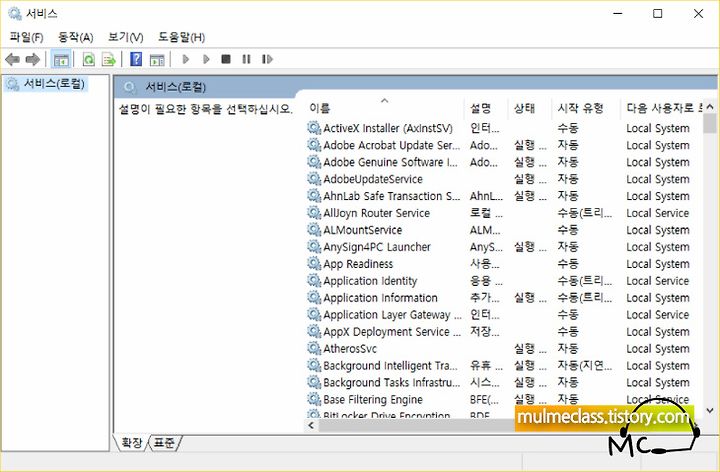
Task: Click the Start Service play icon
Action: pos(186,59)
